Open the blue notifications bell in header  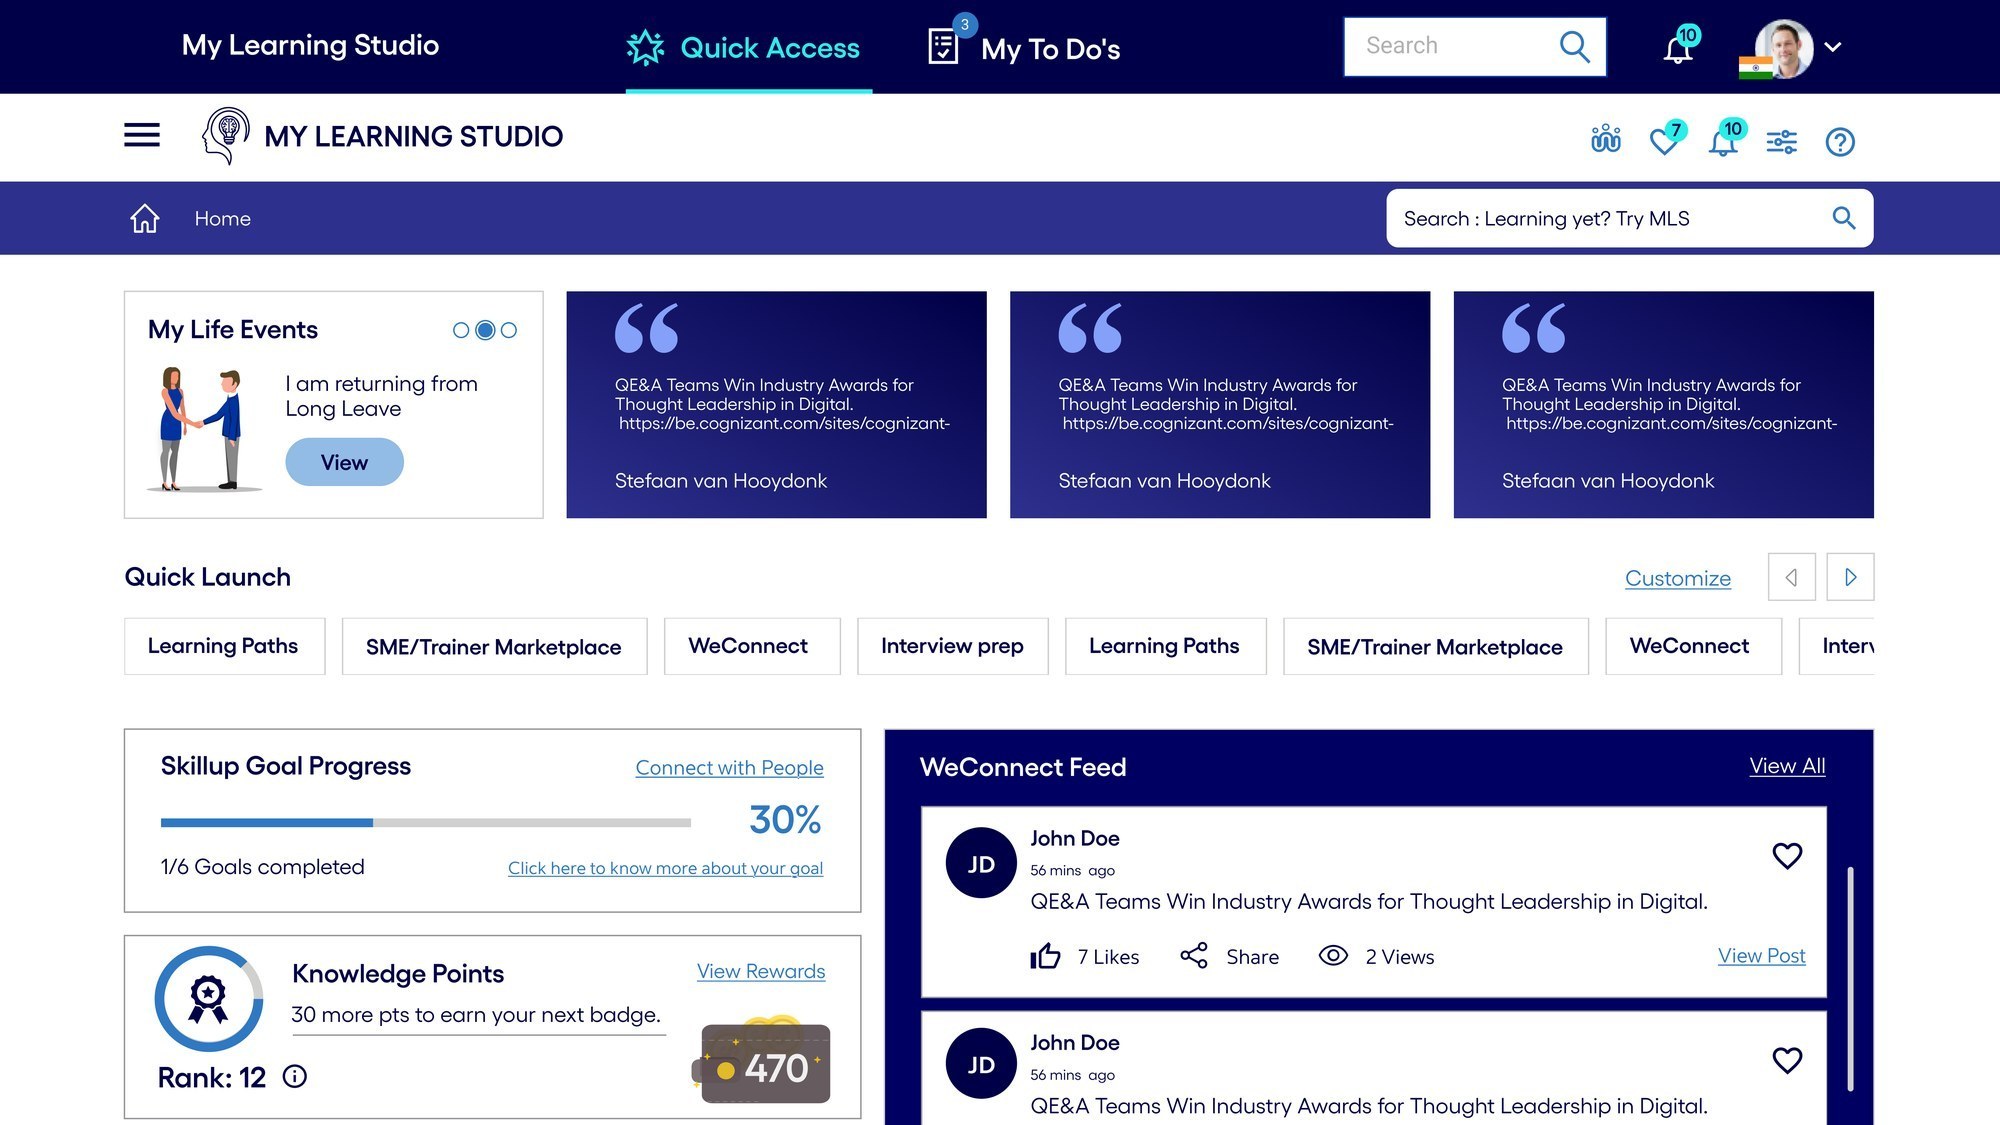1722,142
